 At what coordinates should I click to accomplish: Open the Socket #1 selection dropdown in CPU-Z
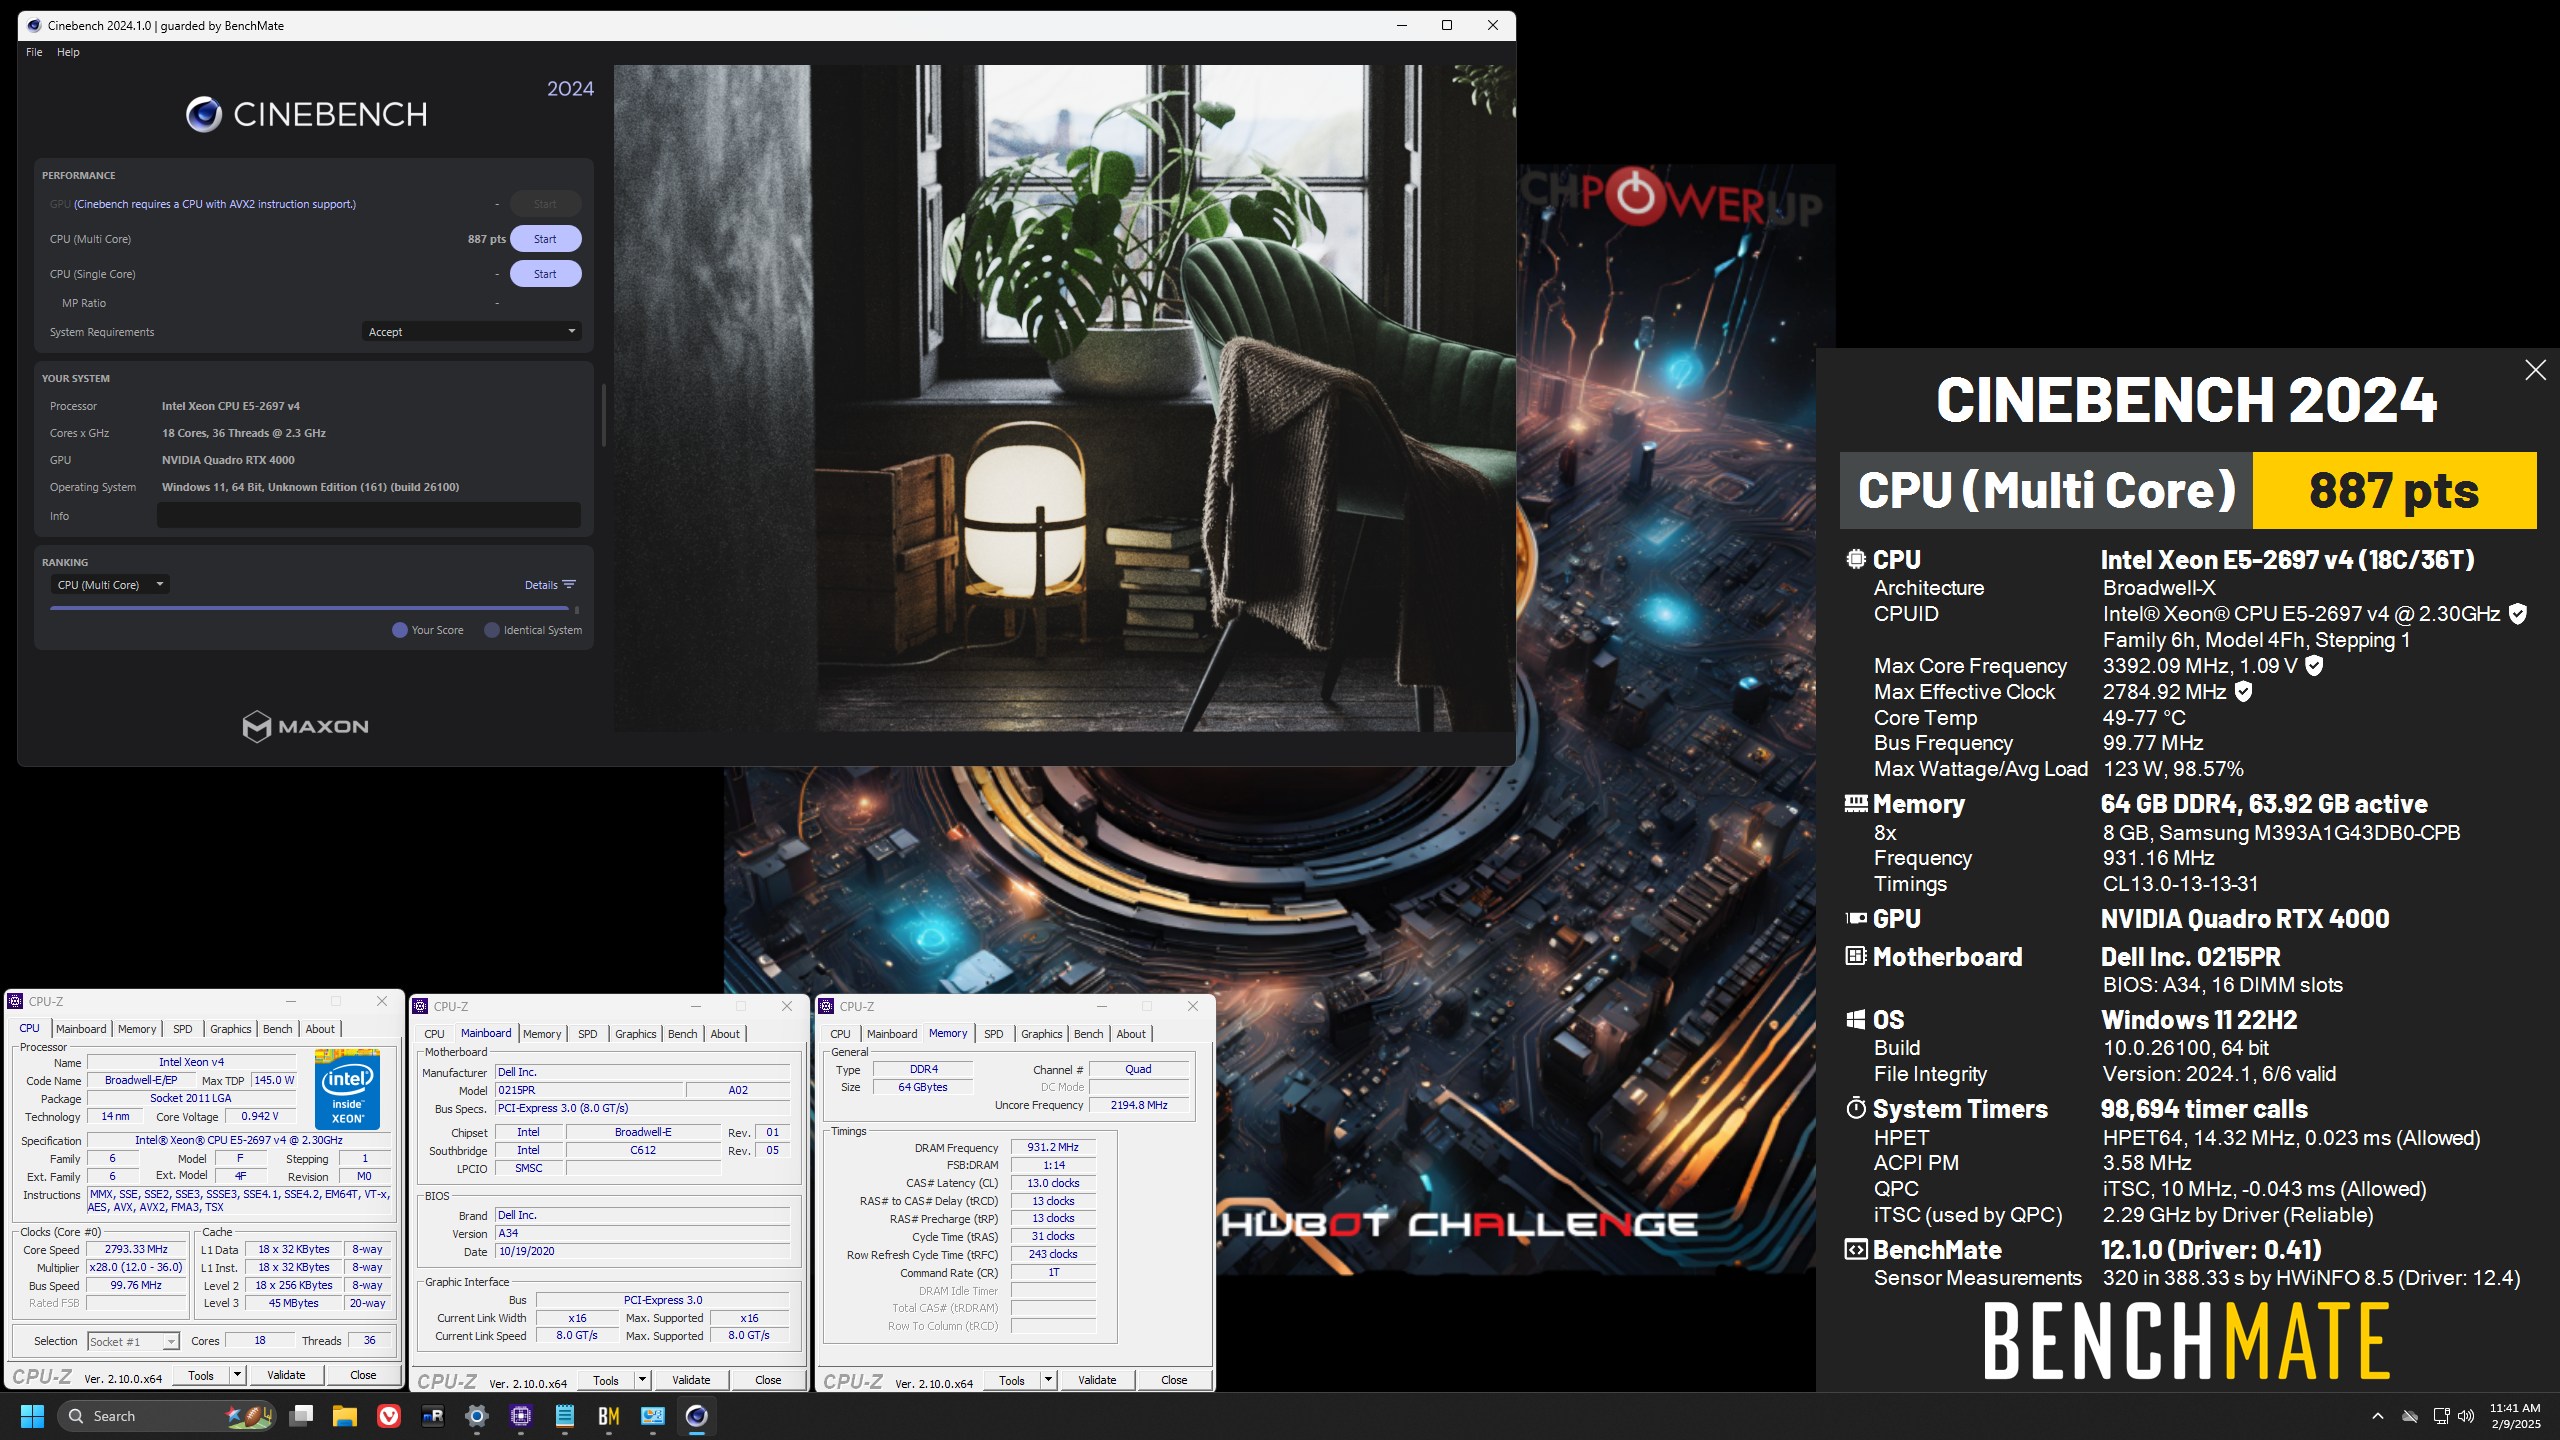tap(133, 1341)
